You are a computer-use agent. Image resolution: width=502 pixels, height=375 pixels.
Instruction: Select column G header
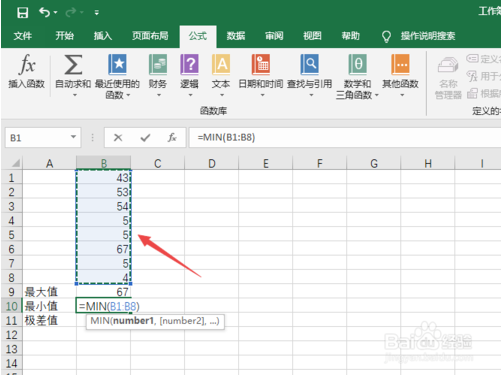(374, 163)
